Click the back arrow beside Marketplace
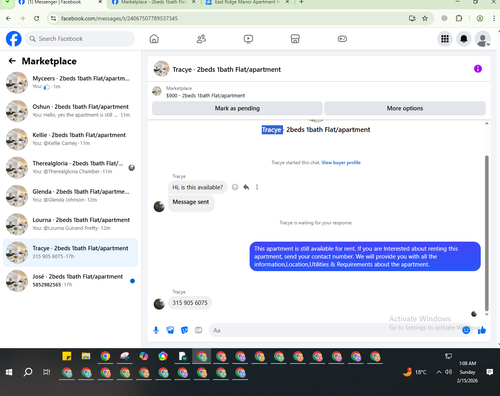This screenshot has width=500, height=396. click(12, 61)
